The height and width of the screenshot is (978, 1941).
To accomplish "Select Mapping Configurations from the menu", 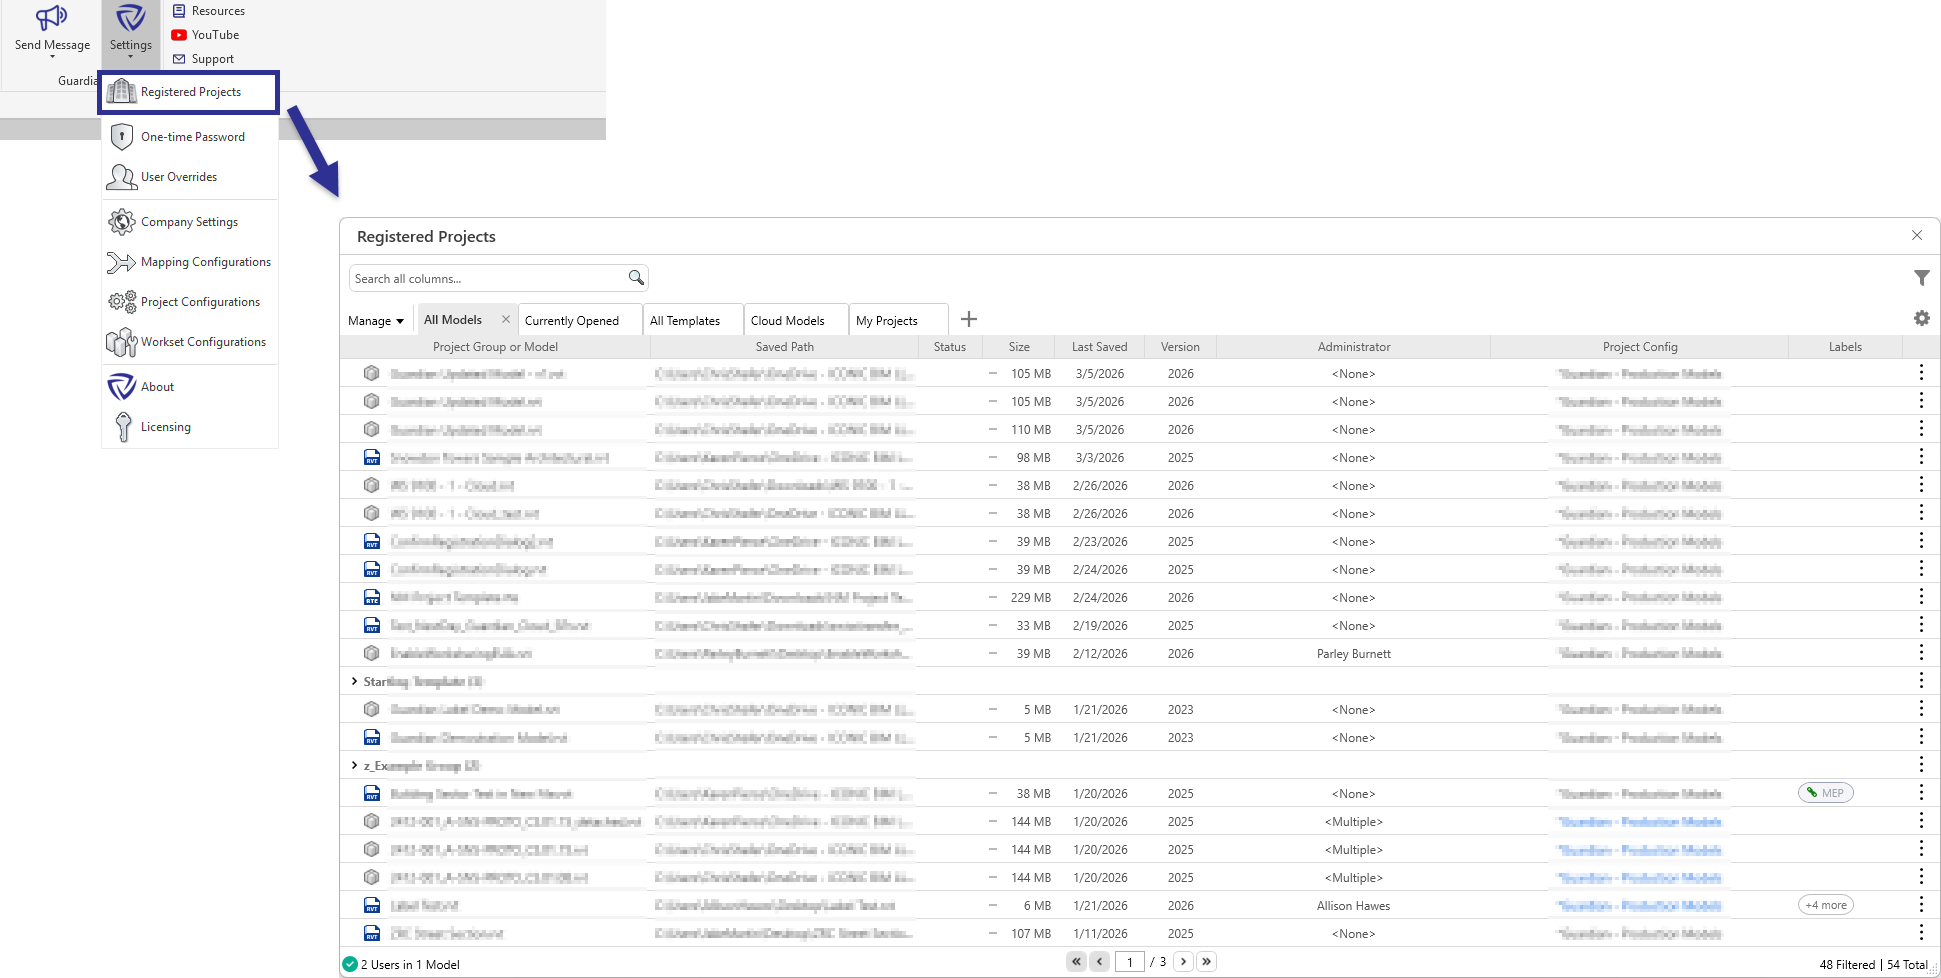I will 190,261.
